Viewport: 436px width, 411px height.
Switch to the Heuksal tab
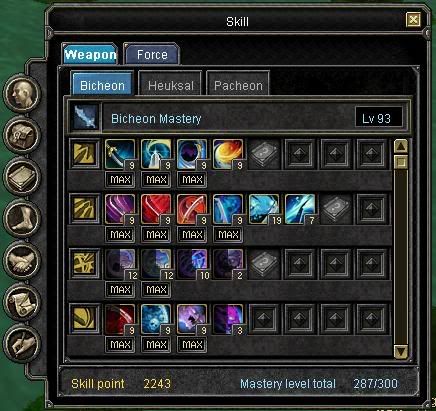tap(170, 85)
